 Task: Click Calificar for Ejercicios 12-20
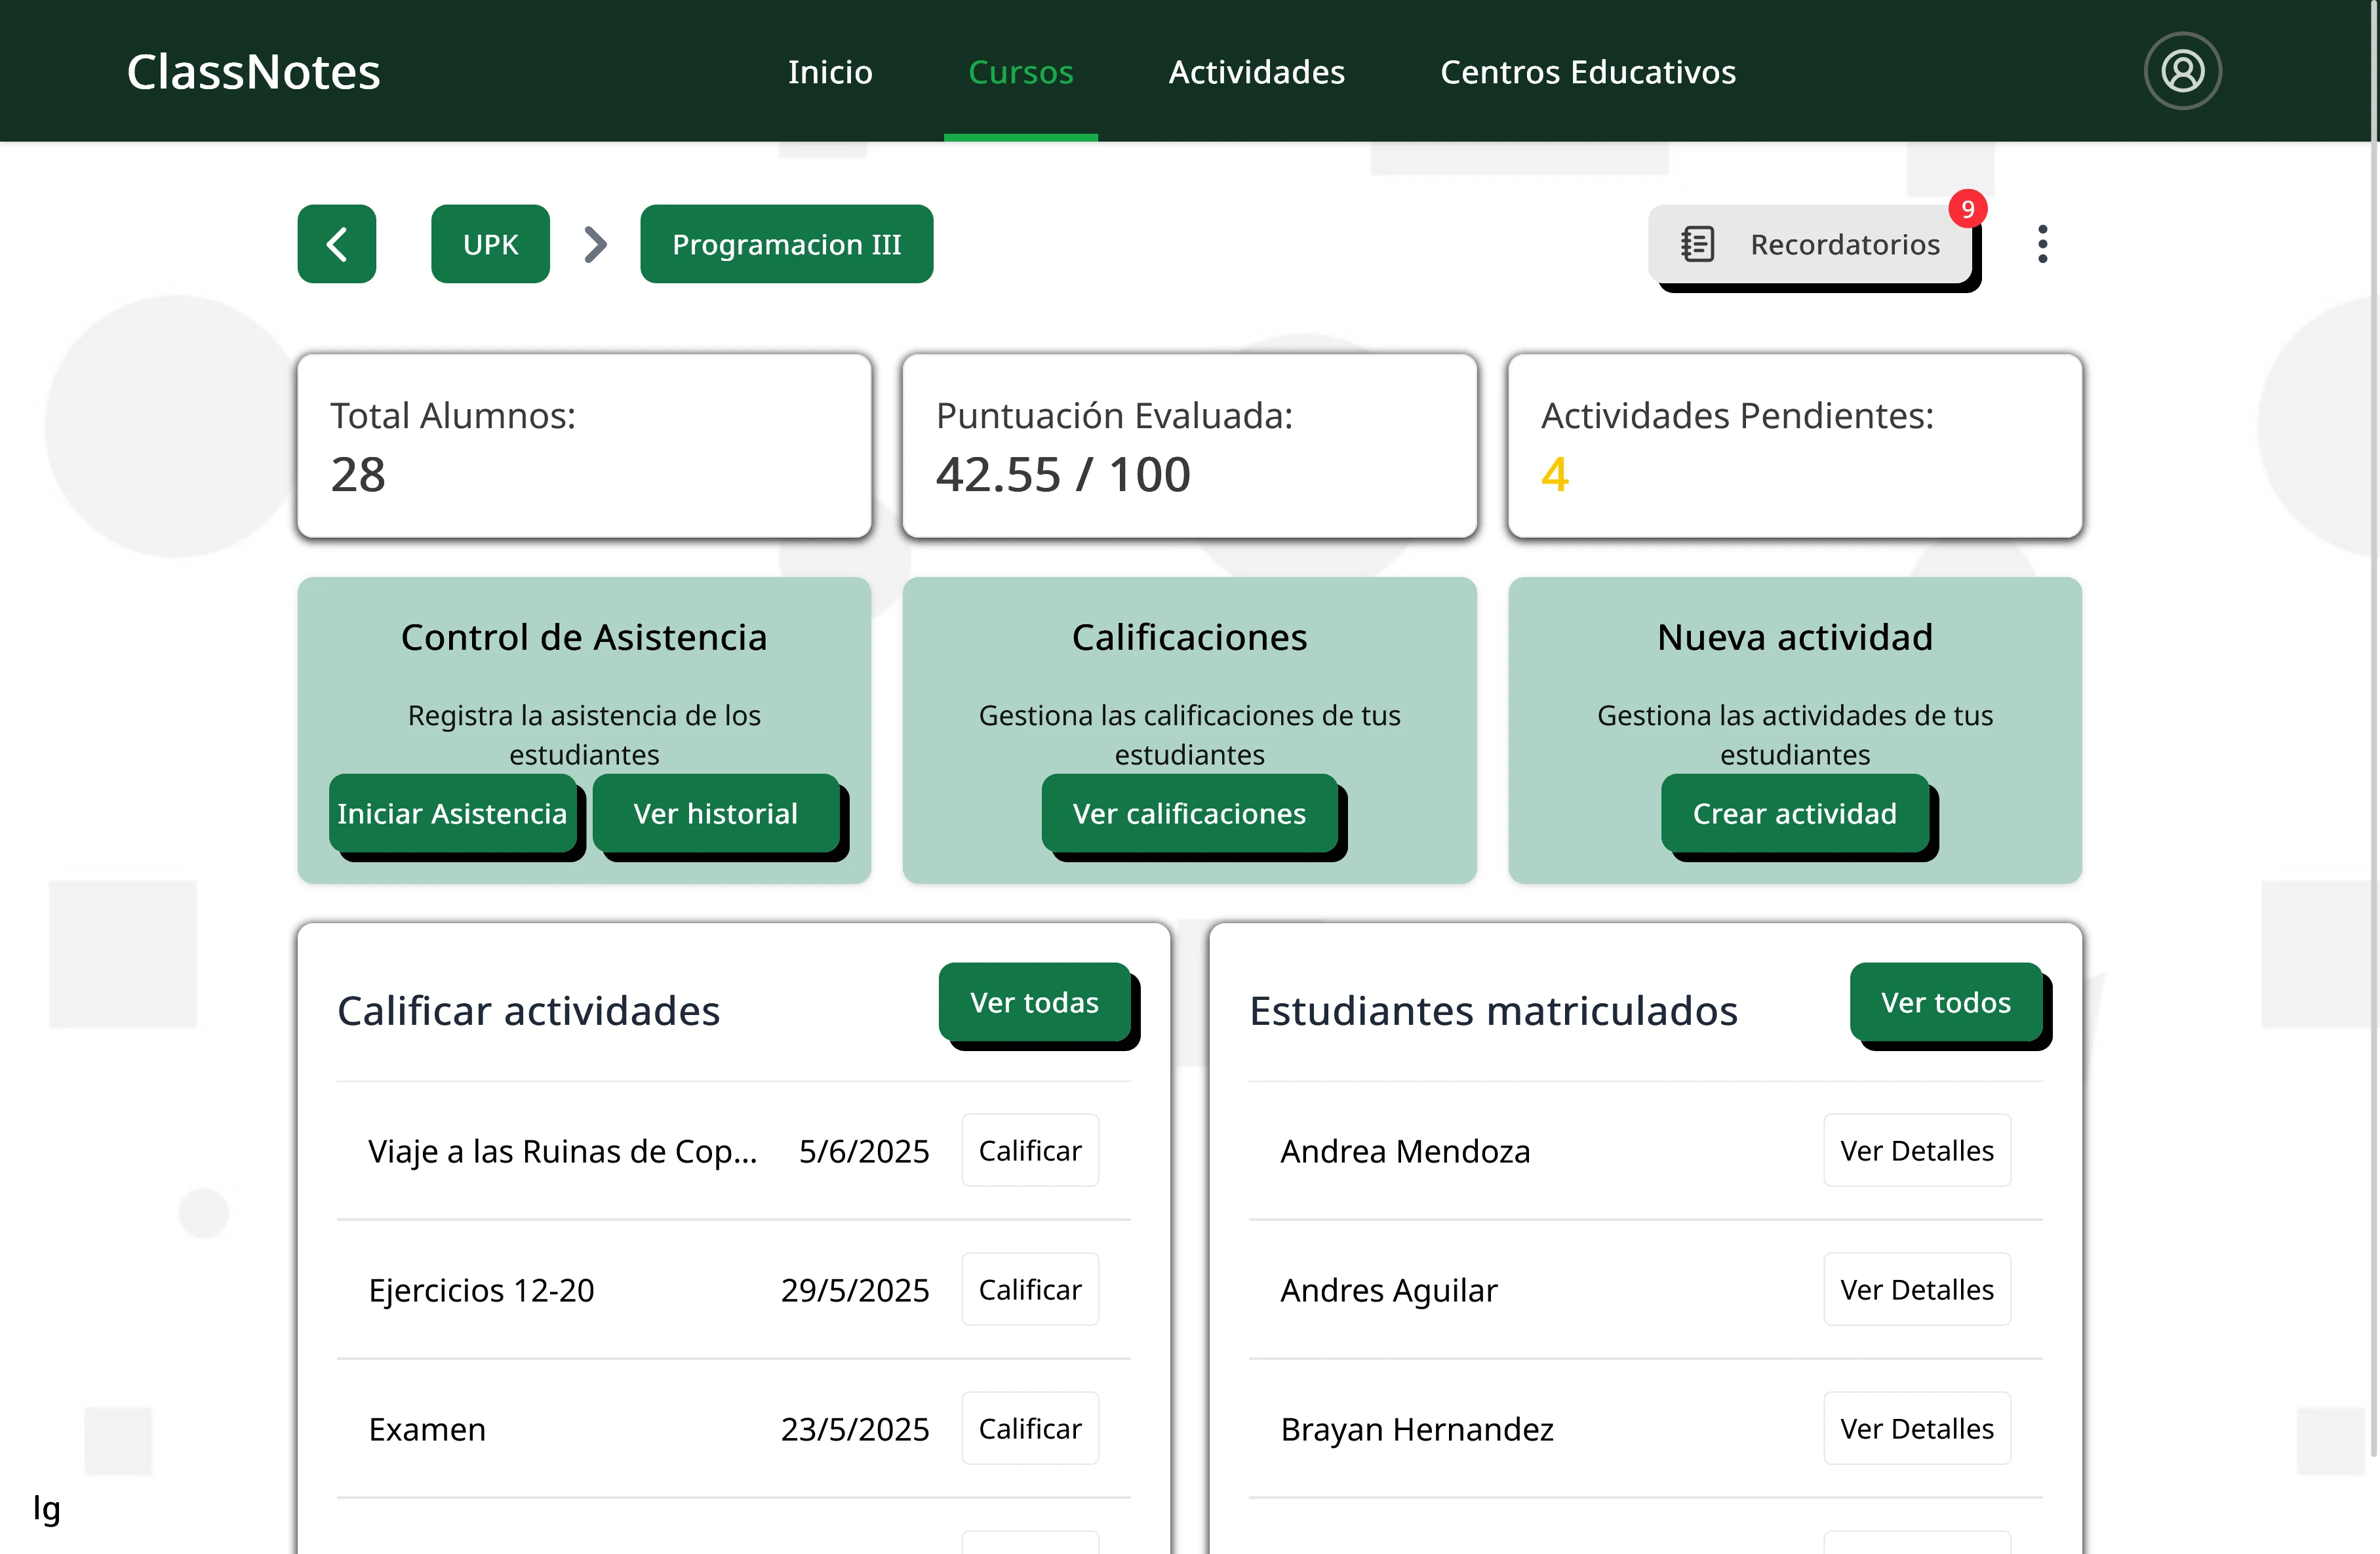click(x=1029, y=1289)
